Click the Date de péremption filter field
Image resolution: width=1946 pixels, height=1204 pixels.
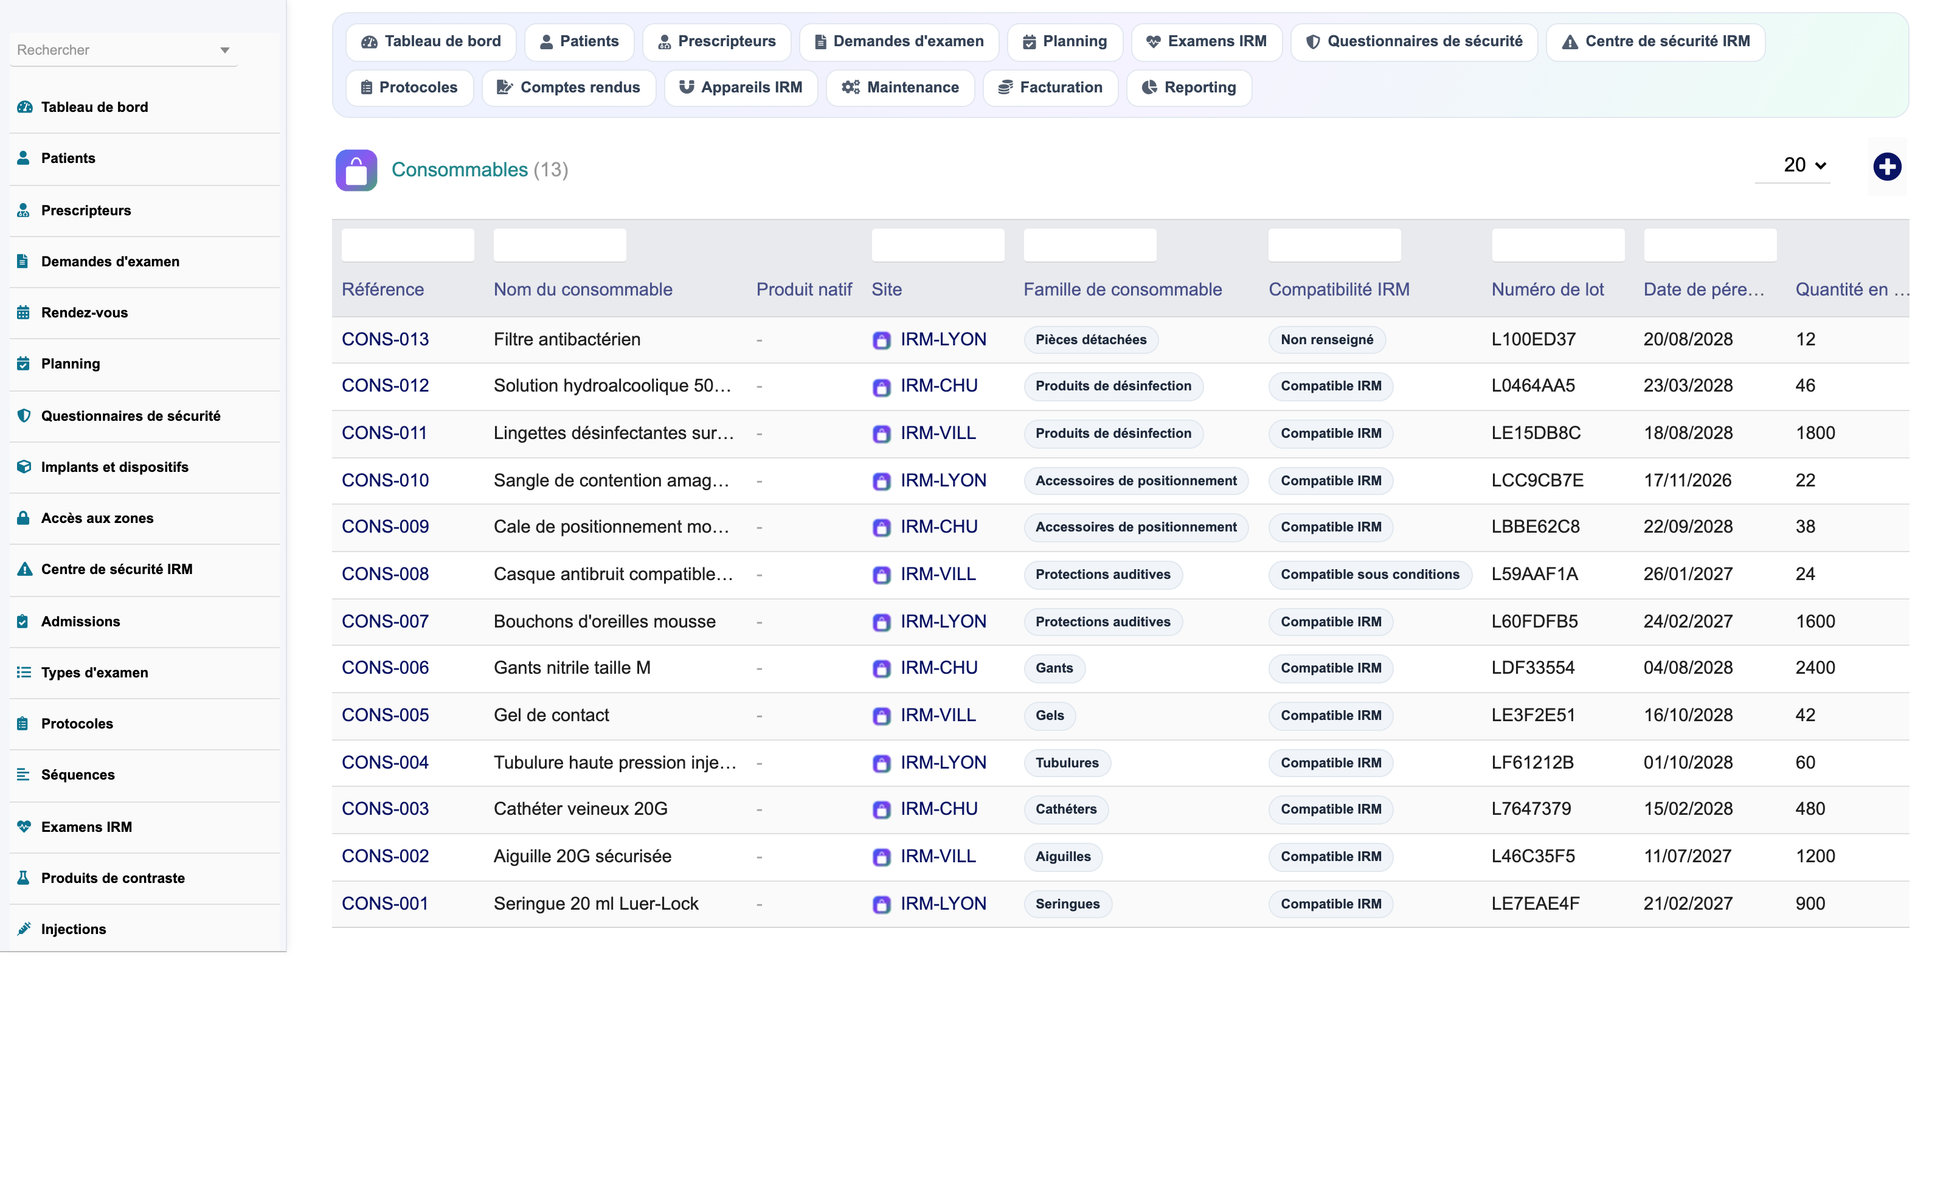(1710, 245)
